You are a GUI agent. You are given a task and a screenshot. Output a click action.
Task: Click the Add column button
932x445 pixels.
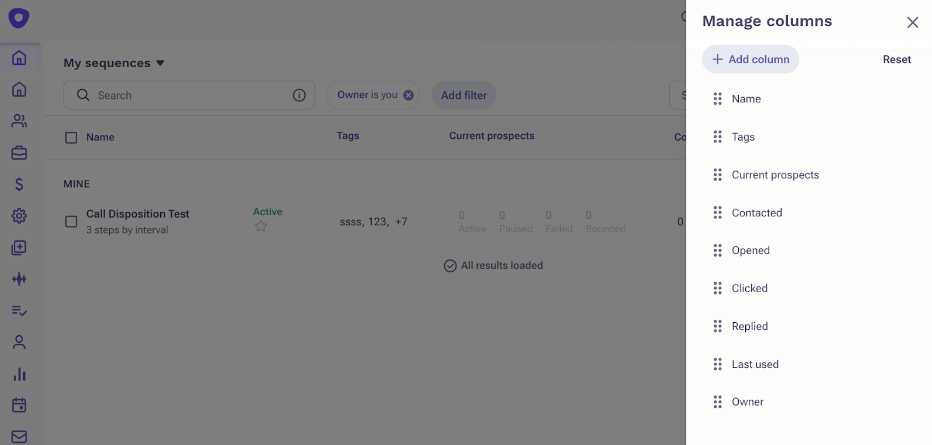coord(750,59)
